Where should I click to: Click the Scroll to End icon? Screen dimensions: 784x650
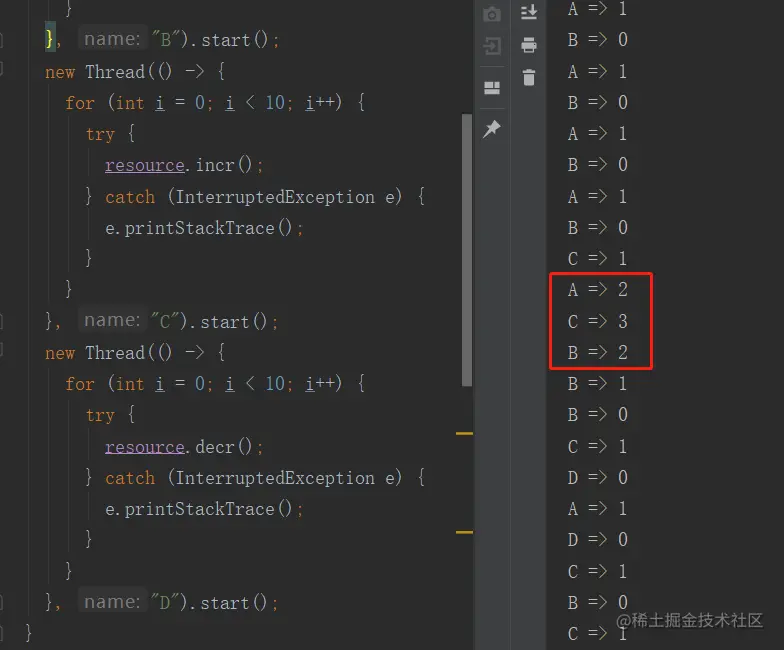click(x=528, y=12)
